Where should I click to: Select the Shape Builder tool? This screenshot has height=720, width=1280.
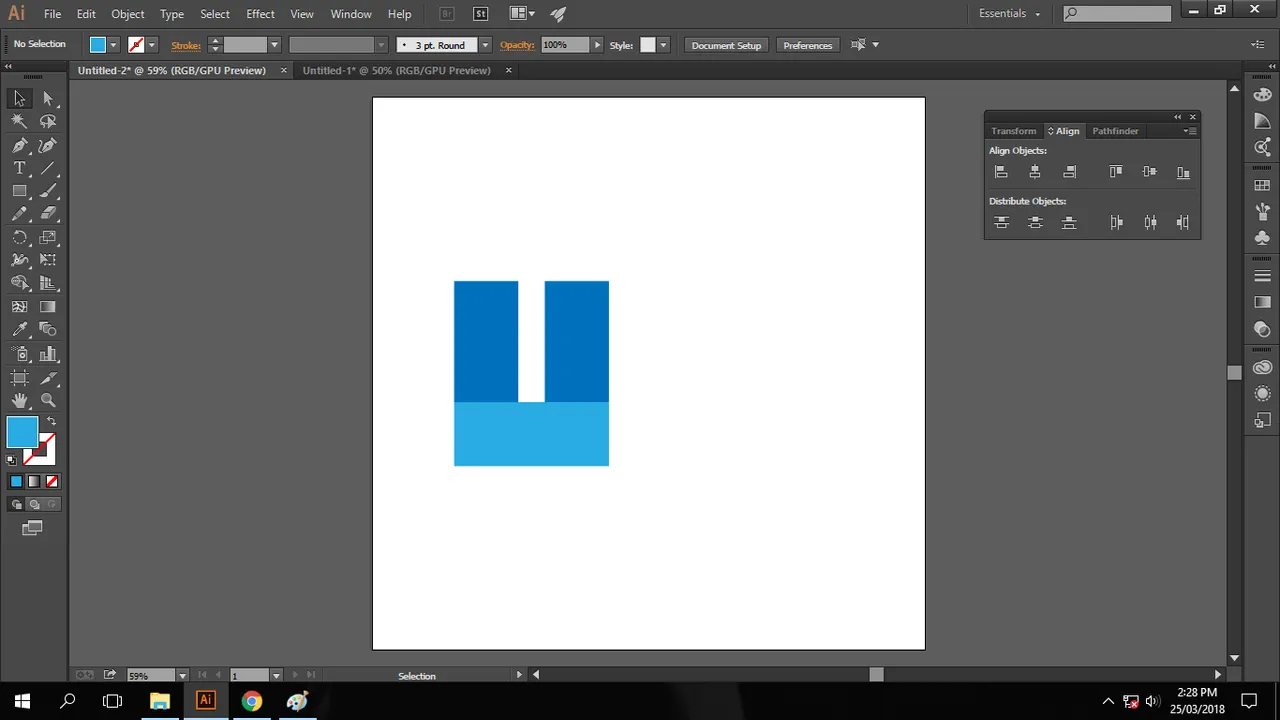[19, 283]
